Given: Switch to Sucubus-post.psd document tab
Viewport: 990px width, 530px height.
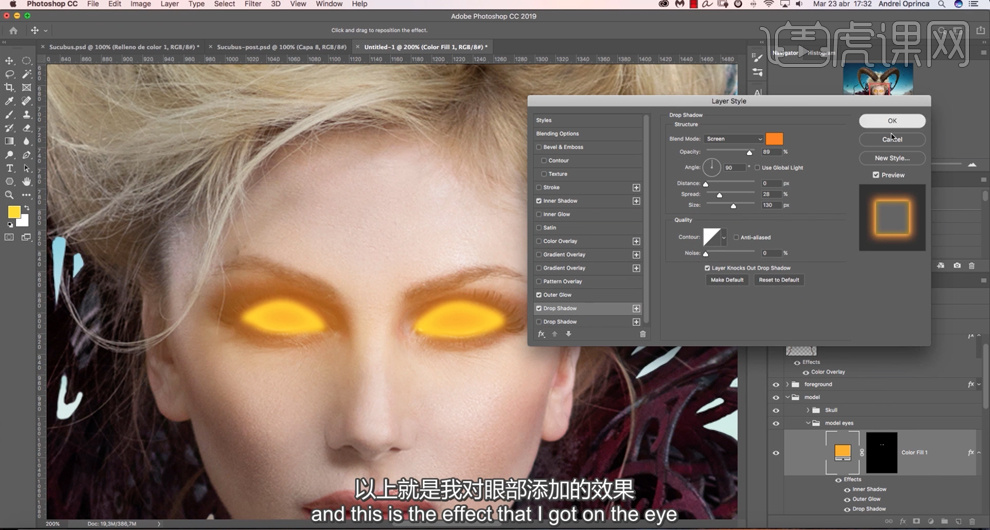Looking at the screenshot, I should (x=280, y=47).
